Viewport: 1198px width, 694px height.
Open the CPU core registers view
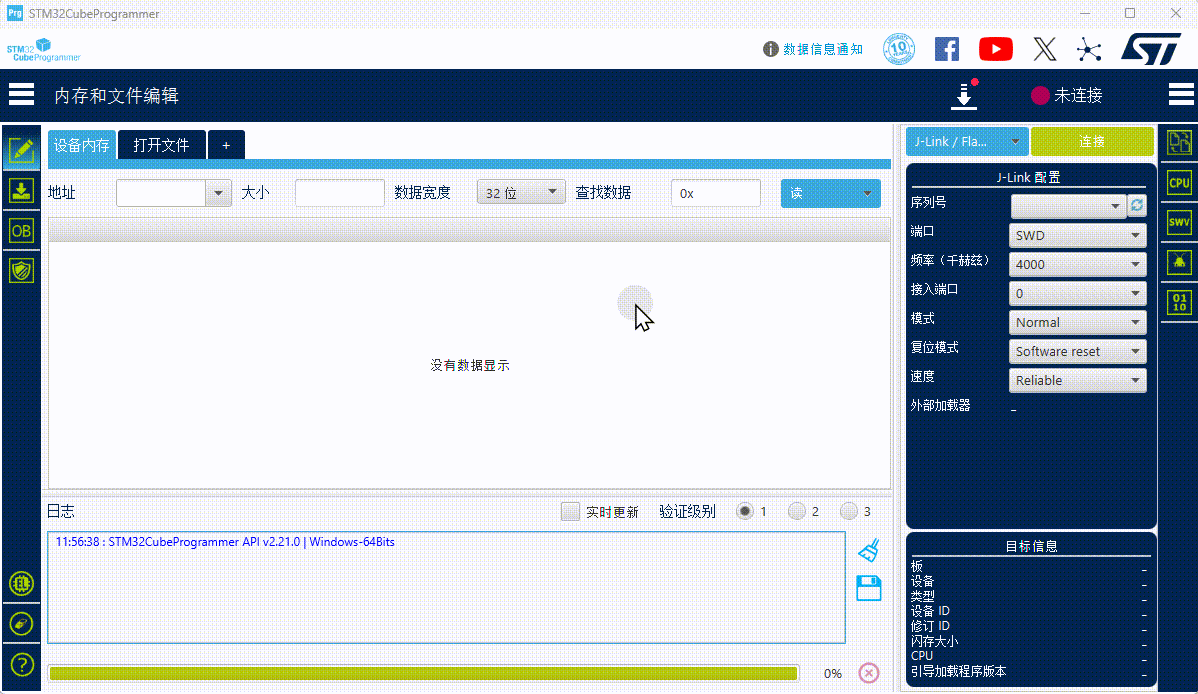pos(1178,183)
